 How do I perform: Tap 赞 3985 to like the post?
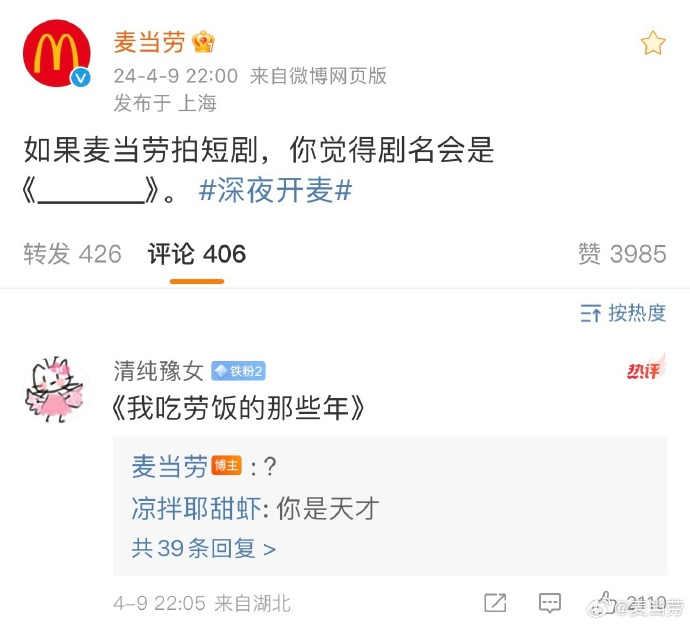(622, 254)
